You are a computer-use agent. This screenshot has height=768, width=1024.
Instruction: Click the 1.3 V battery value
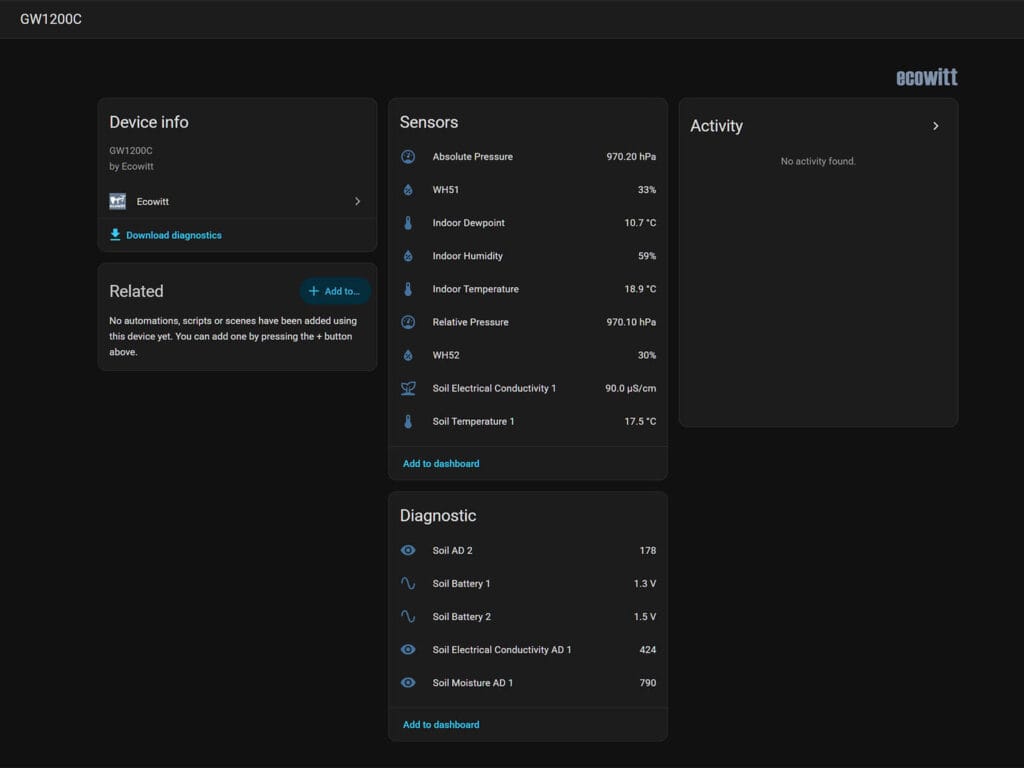[645, 584]
